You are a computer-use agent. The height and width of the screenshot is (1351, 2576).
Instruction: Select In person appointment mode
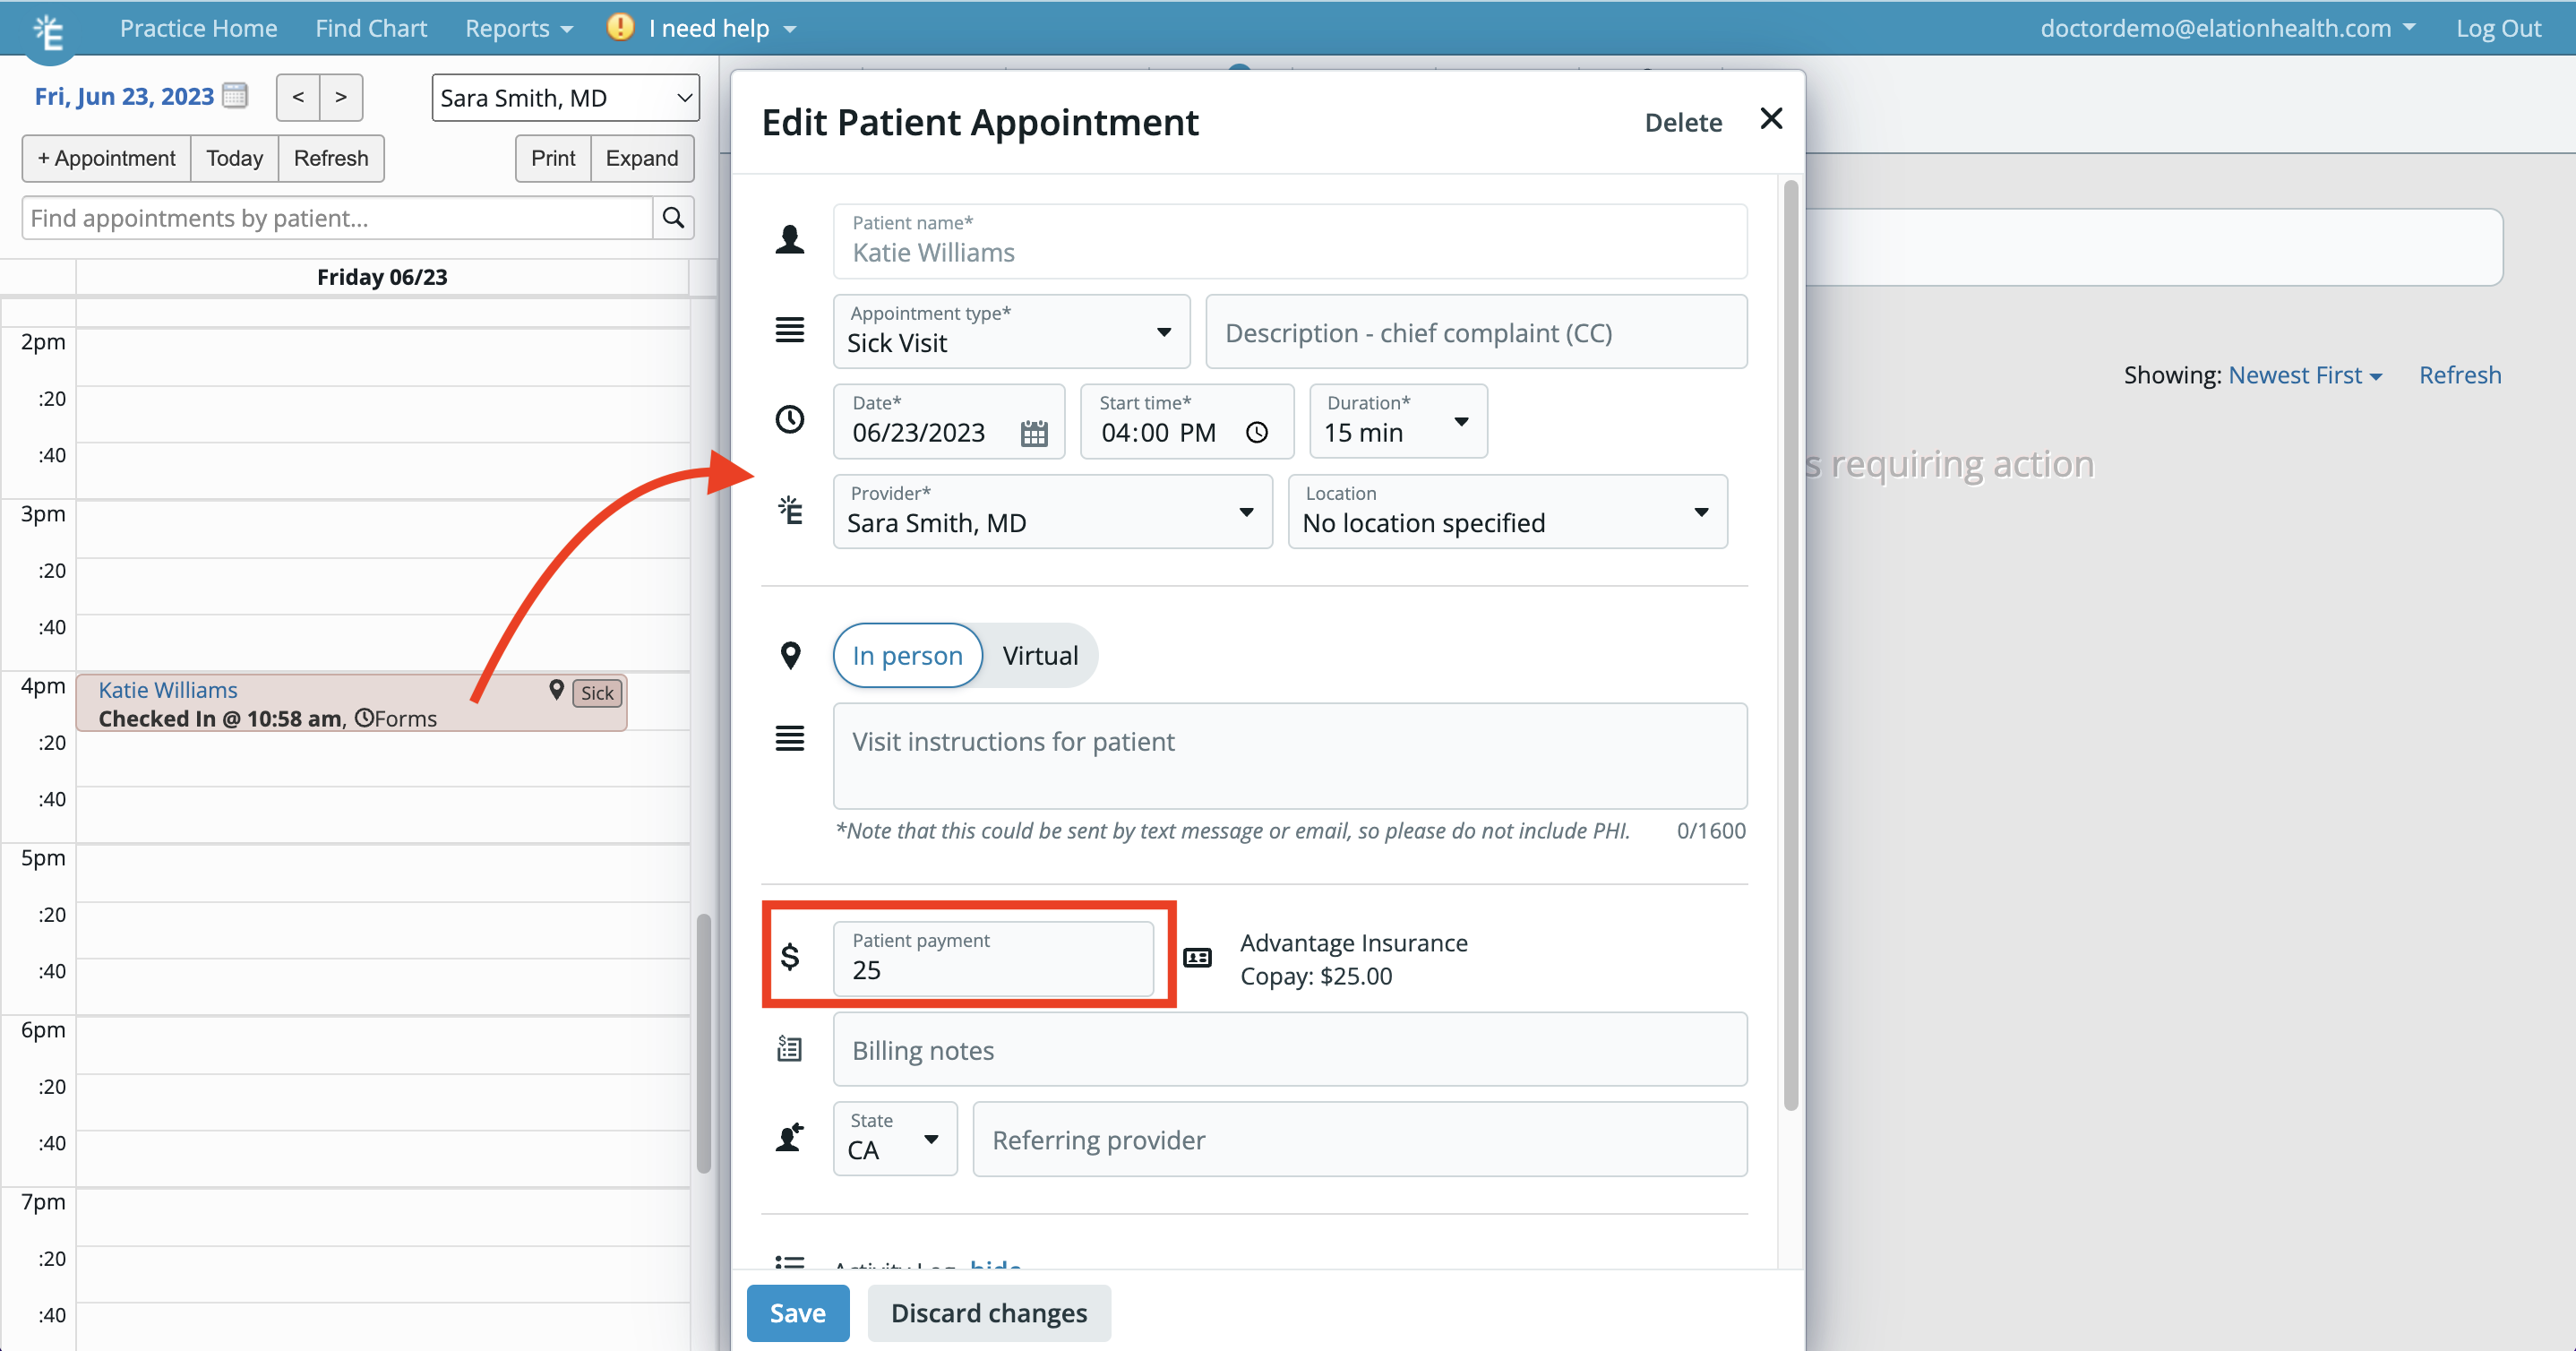click(x=907, y=655)
